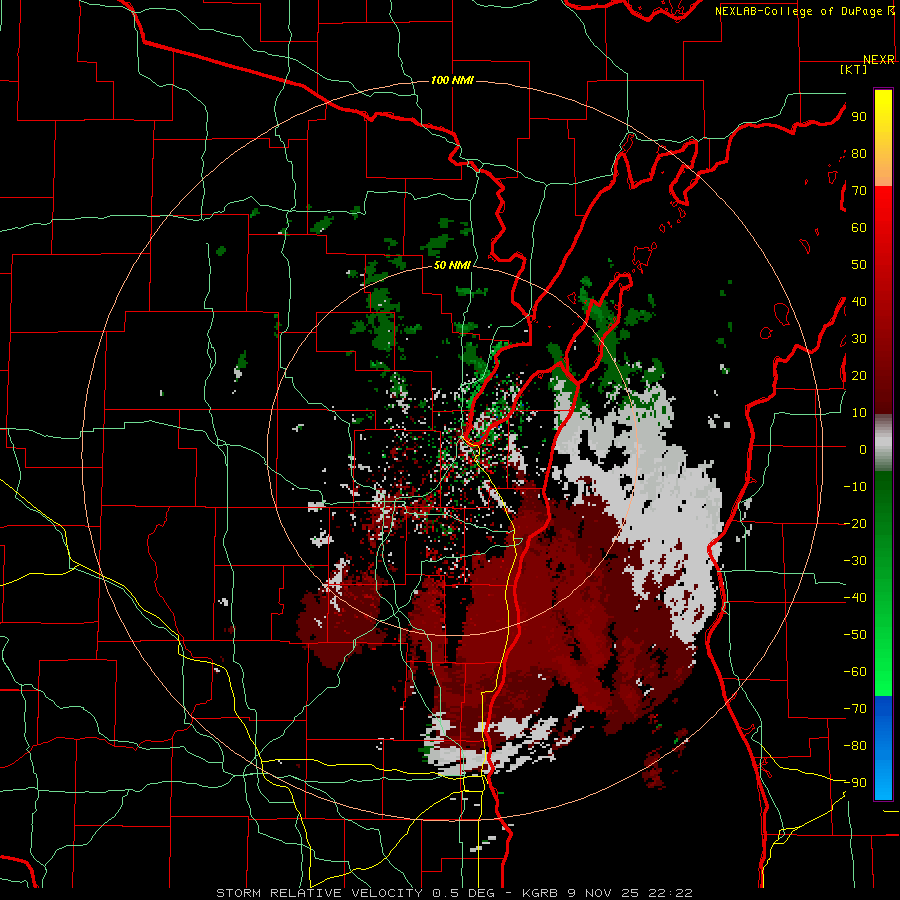Click the -90 value on velocity scale
Screen dimensions: 900x900
(855, 783)
